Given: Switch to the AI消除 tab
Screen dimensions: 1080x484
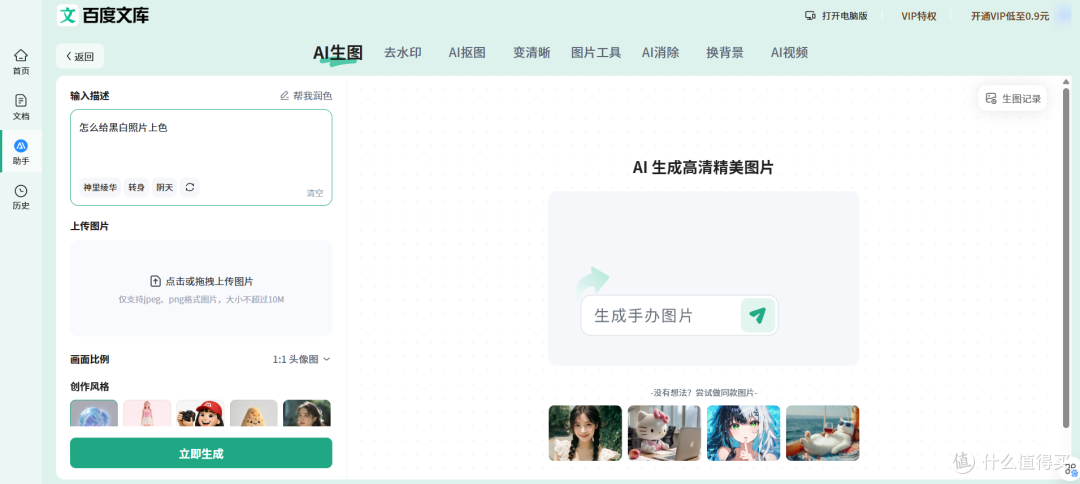Looking at the screenshot, I should pos(661,53).
